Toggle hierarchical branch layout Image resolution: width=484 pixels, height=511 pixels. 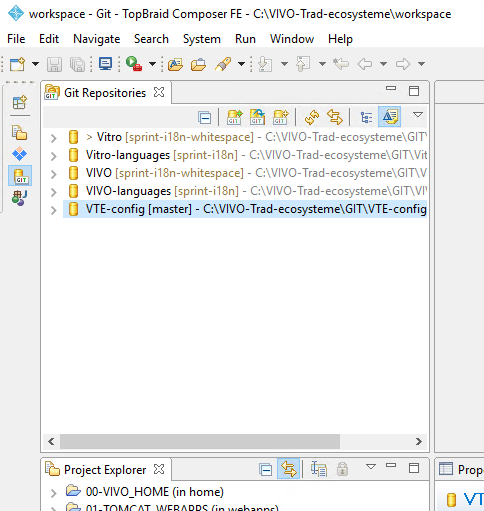tap(366, 117)
